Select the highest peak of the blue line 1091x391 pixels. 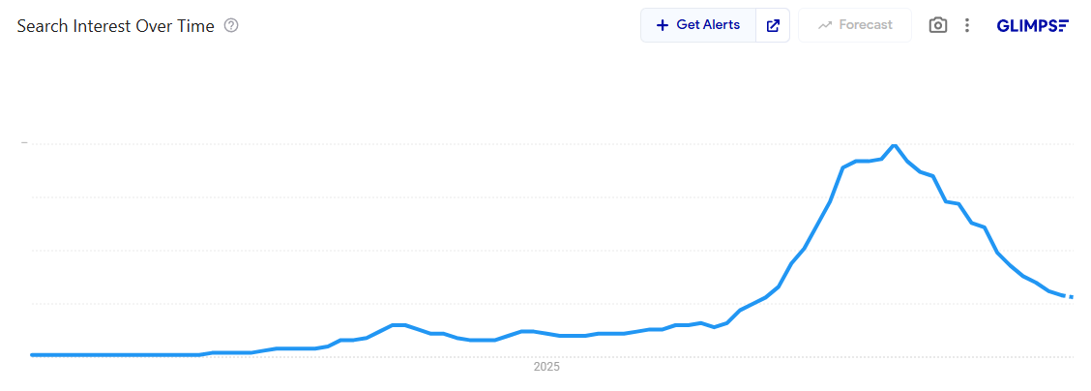click(x=894, y=145)
